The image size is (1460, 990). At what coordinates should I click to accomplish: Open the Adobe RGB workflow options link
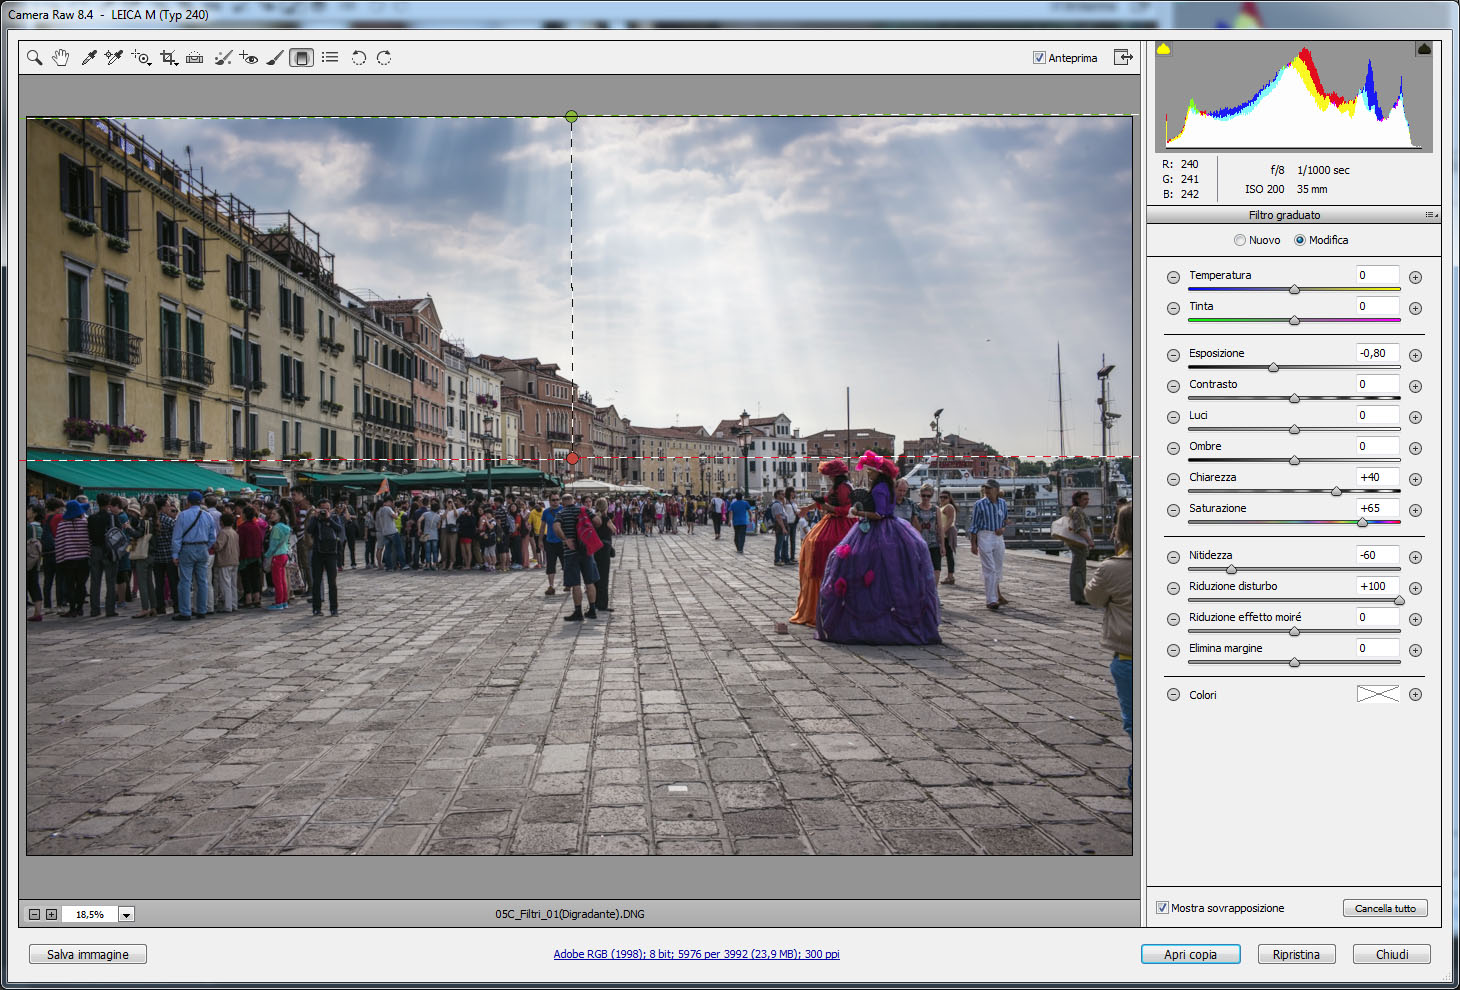pos(696,954)
